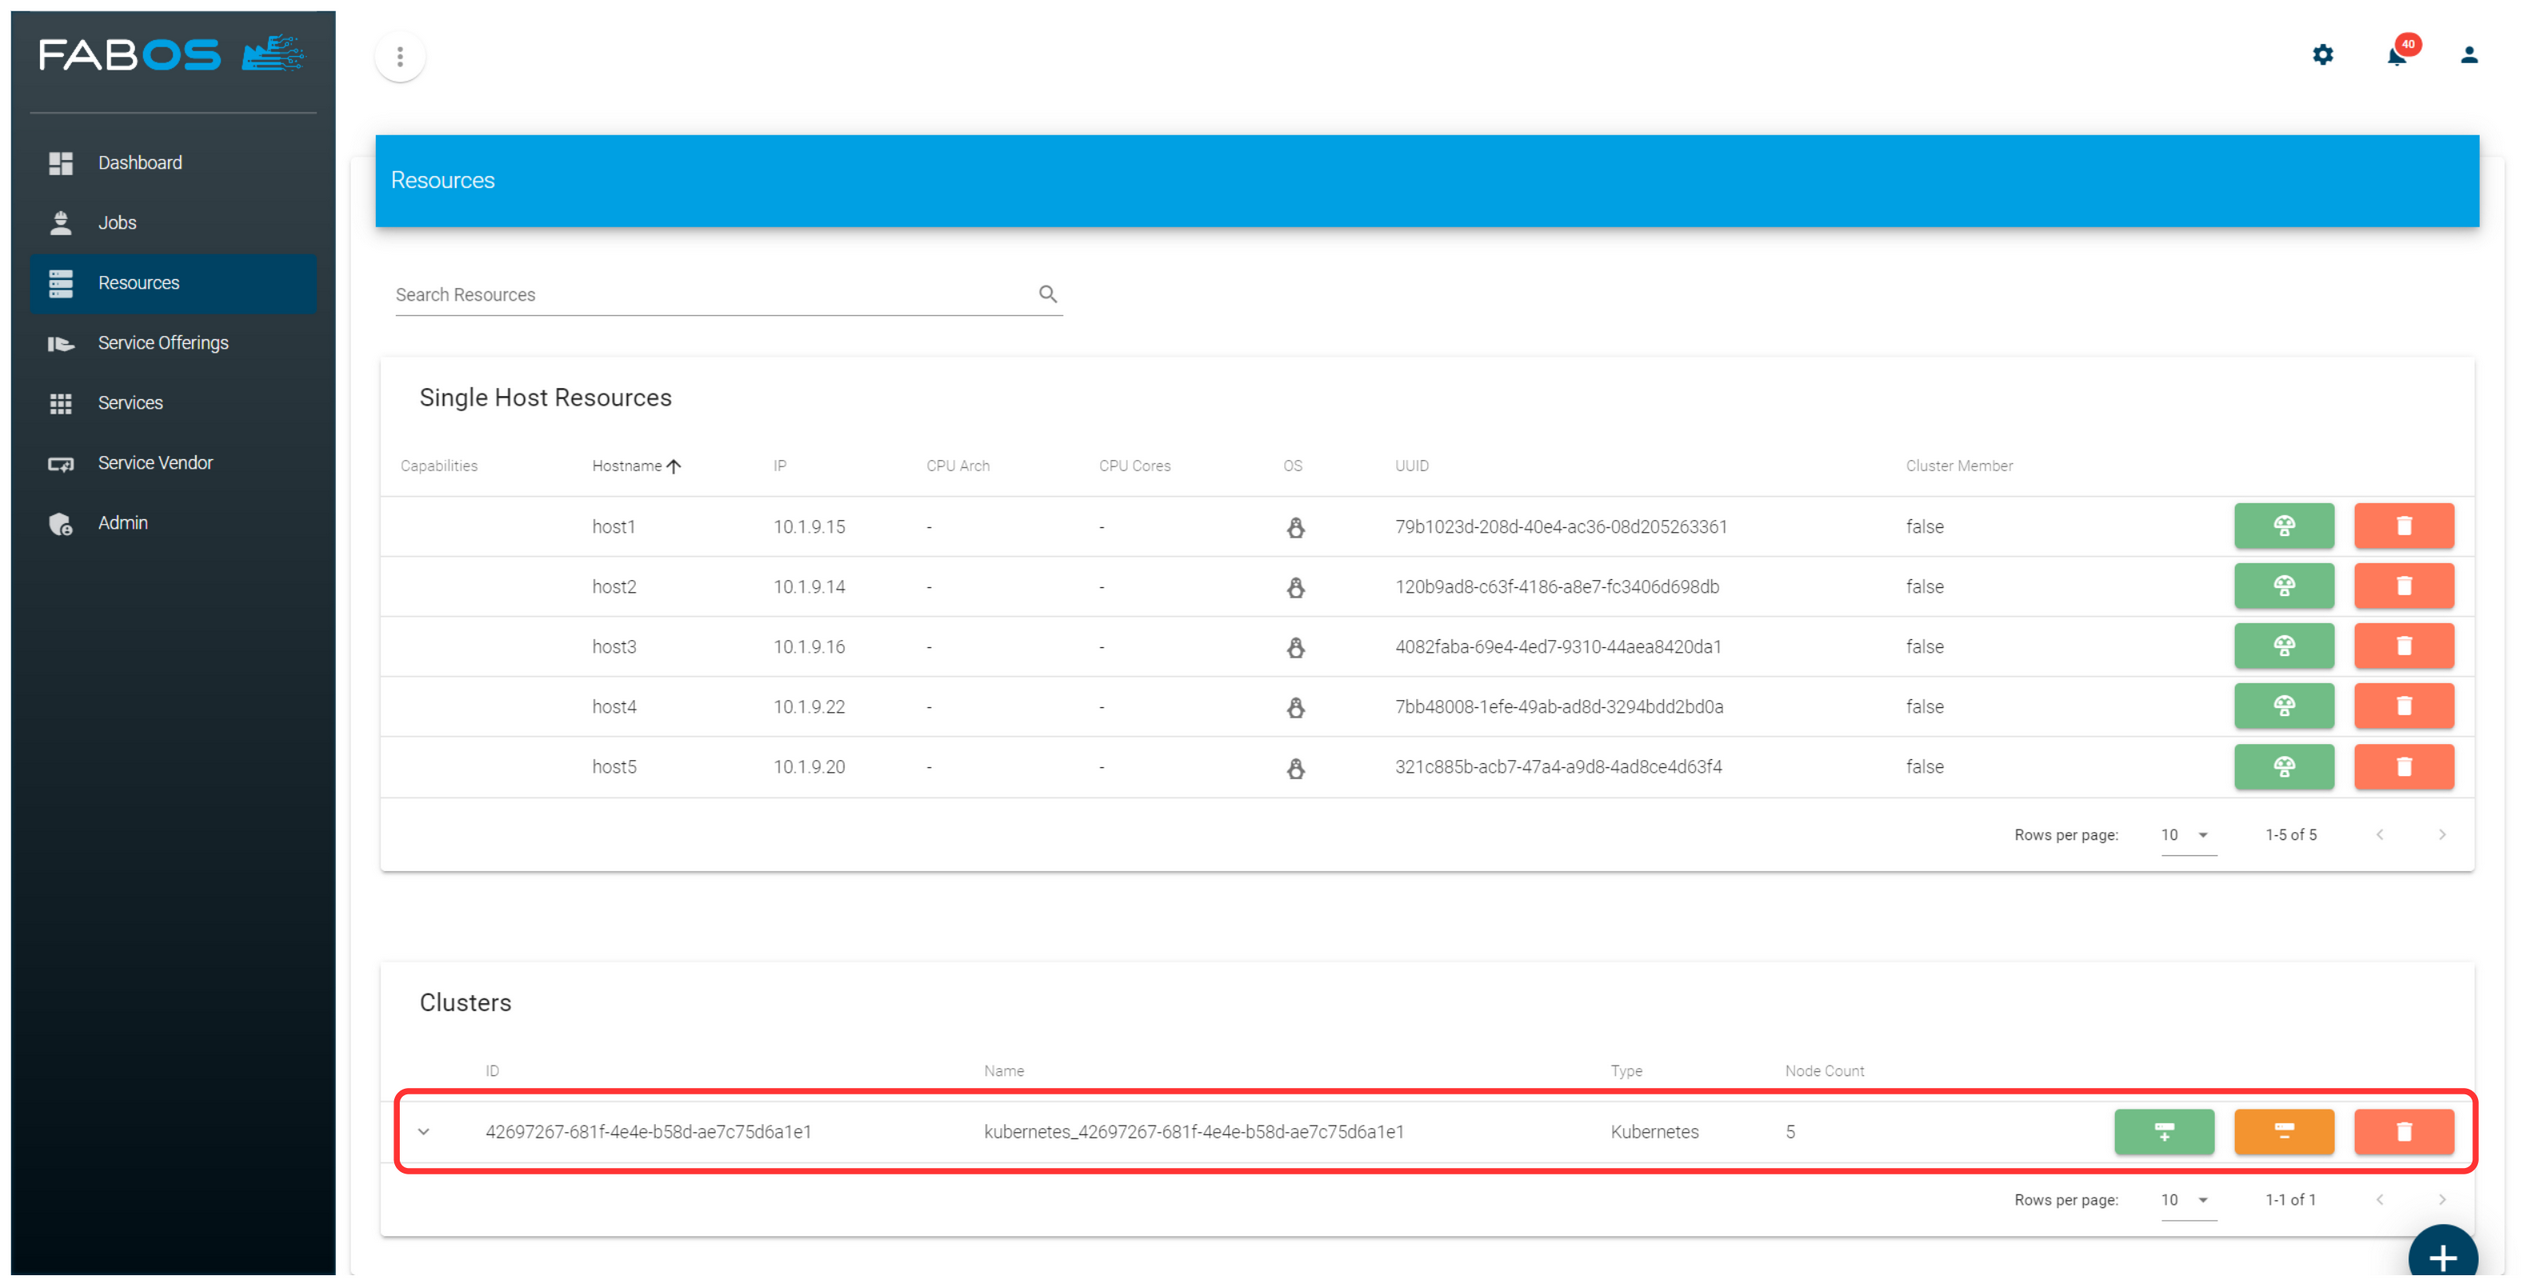Open the rows per page dropdown for Single Host Resources
This screenshot has width=2534, height=1288.
2188,834
